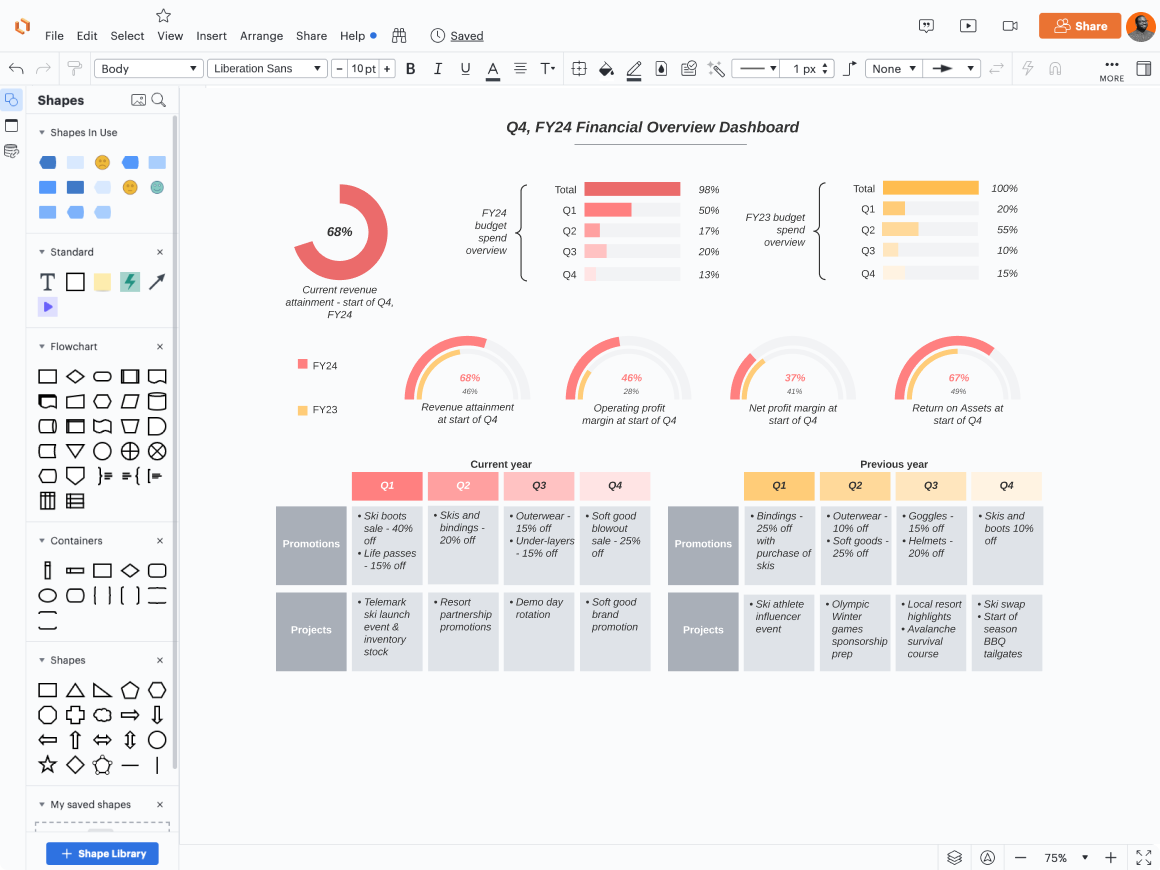The image size is (1160, 870).
Task: Open the font color picker swatch
Action: 493,68
